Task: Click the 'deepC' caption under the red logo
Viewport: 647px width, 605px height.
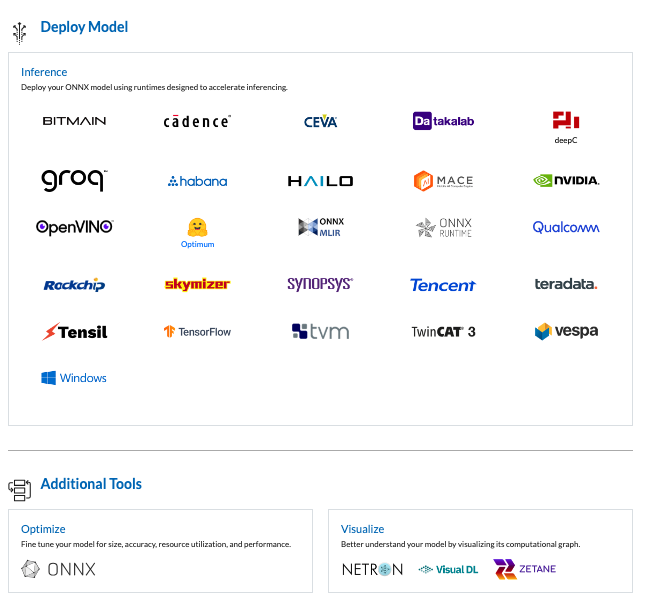Action: 566,140
